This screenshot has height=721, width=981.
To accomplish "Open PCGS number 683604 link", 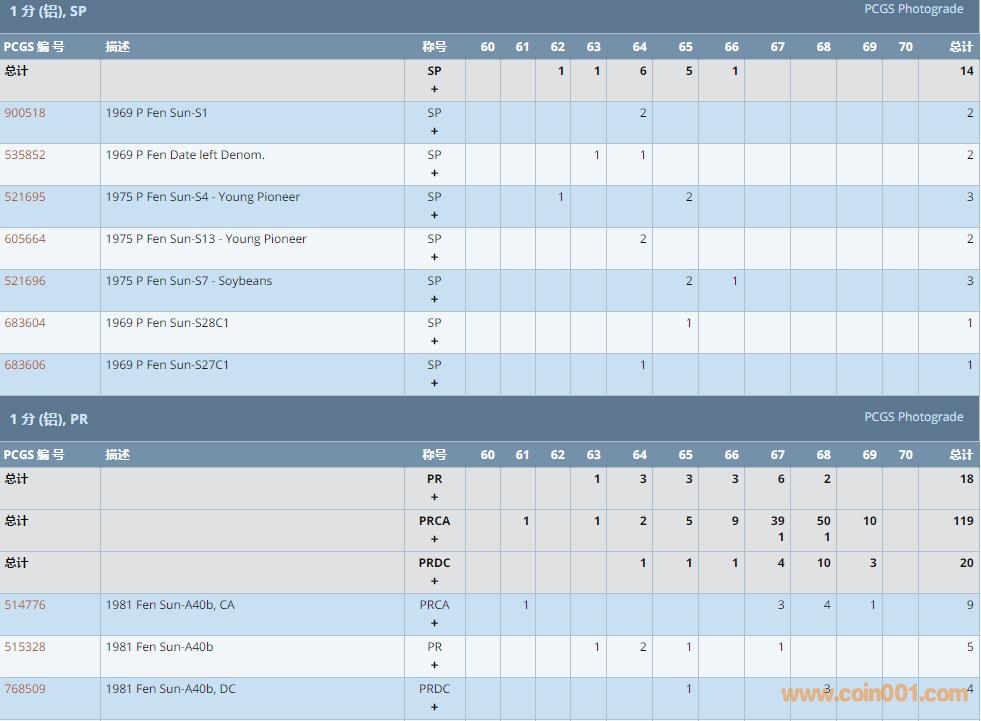I will (25, 323).
